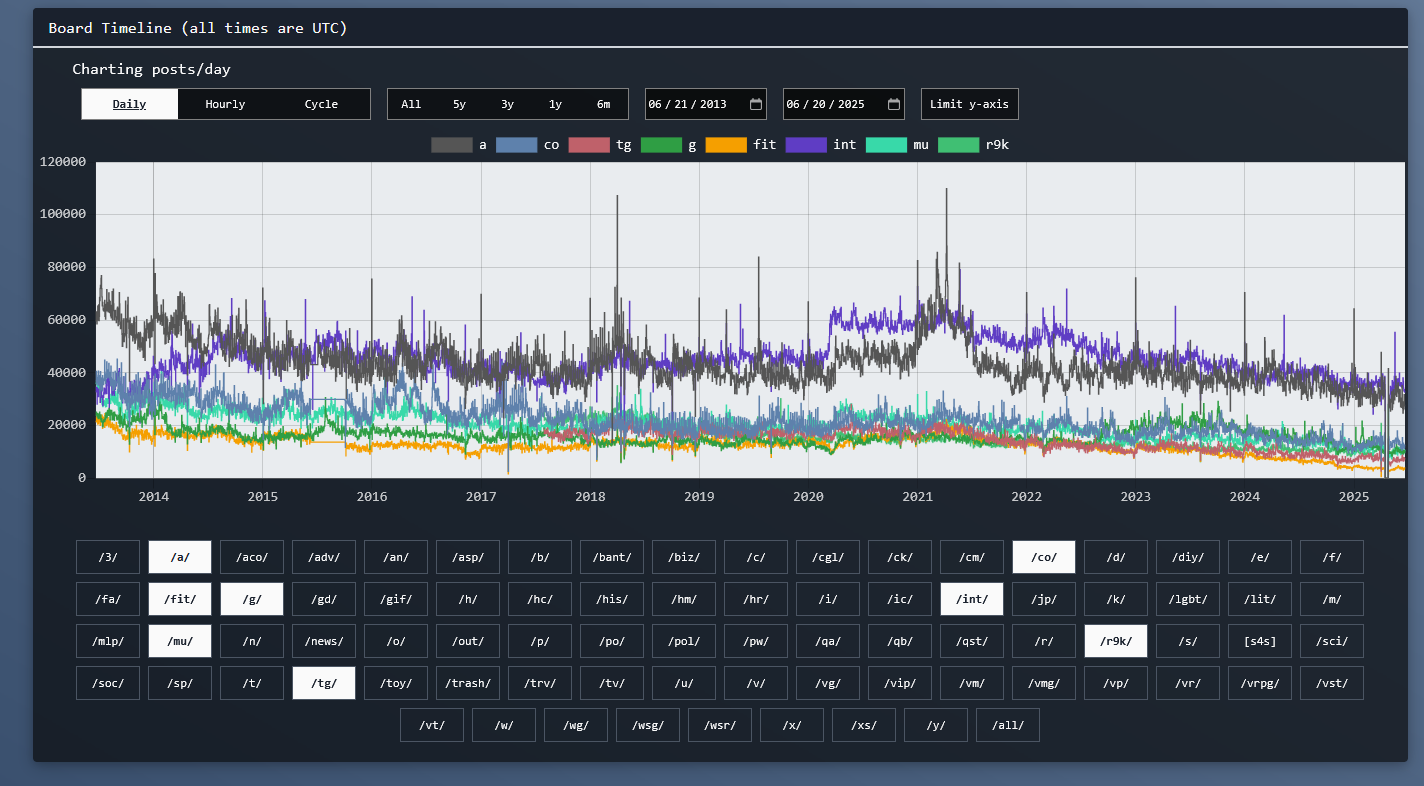Deselect the /int/ board toggle
This screenshot has height=786, width=1424.
click(x=972, y=599)
